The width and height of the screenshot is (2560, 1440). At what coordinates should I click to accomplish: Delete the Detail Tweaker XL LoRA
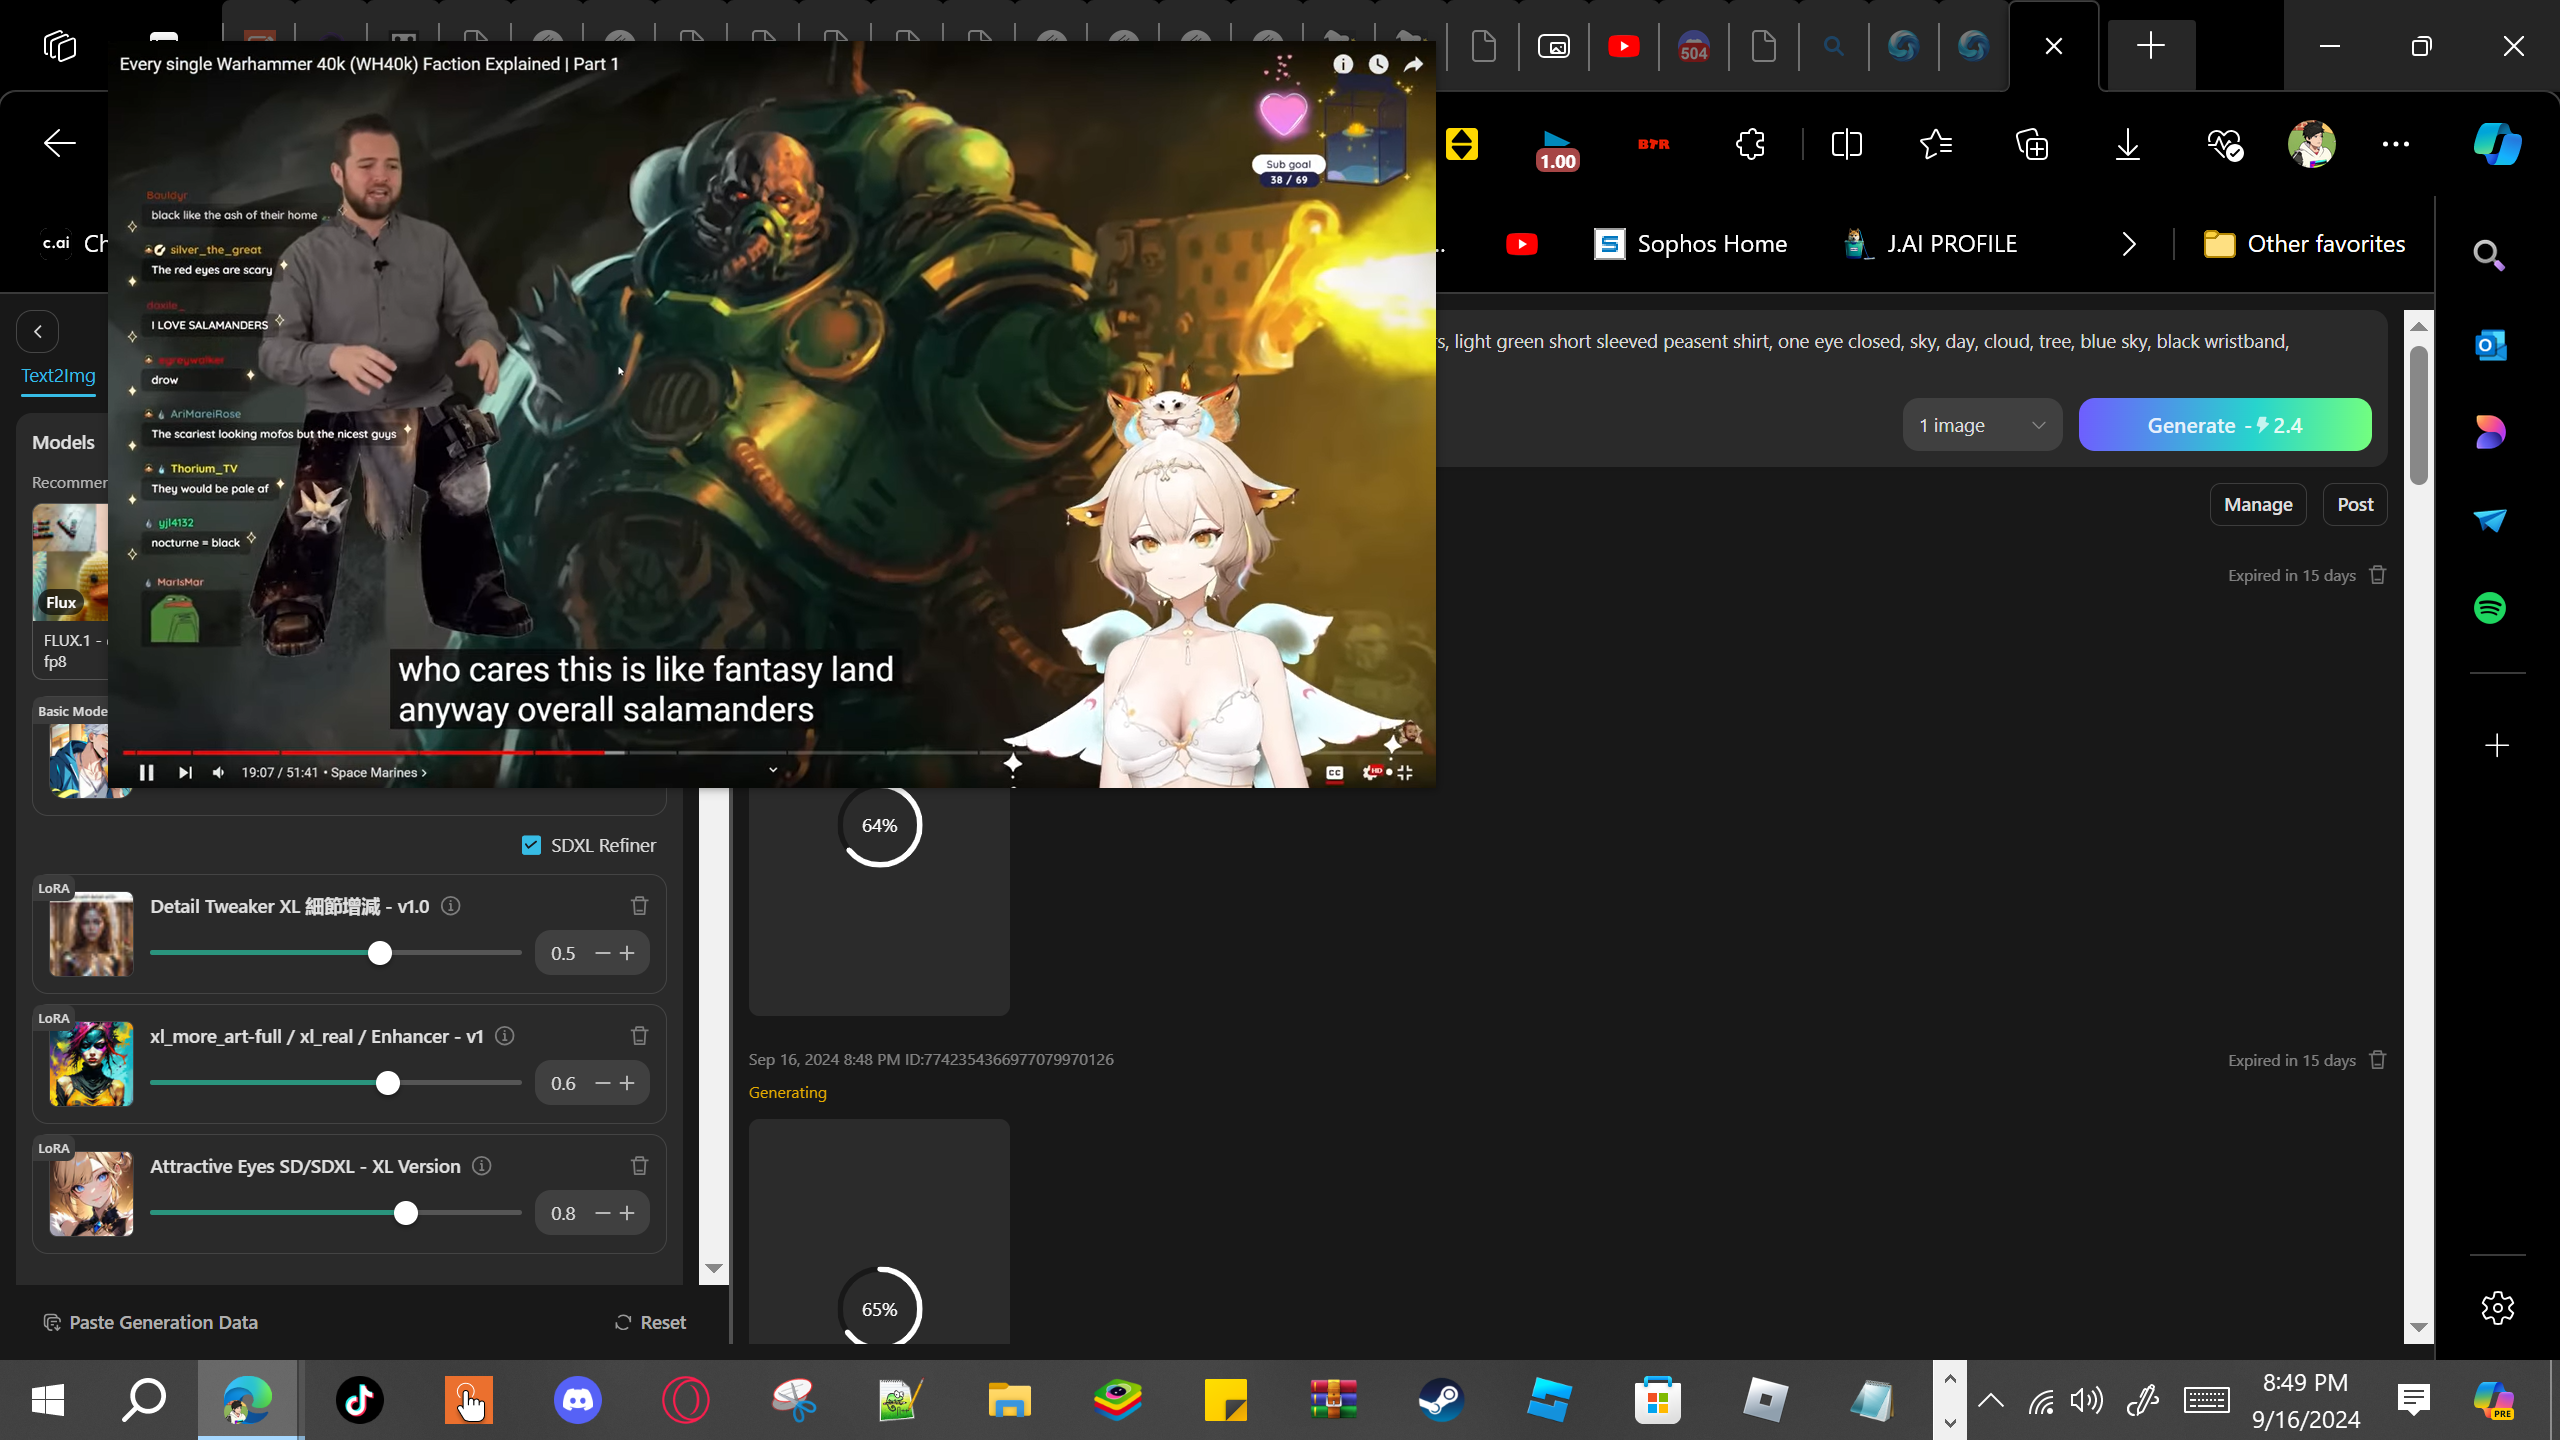(x=640, y=906)
